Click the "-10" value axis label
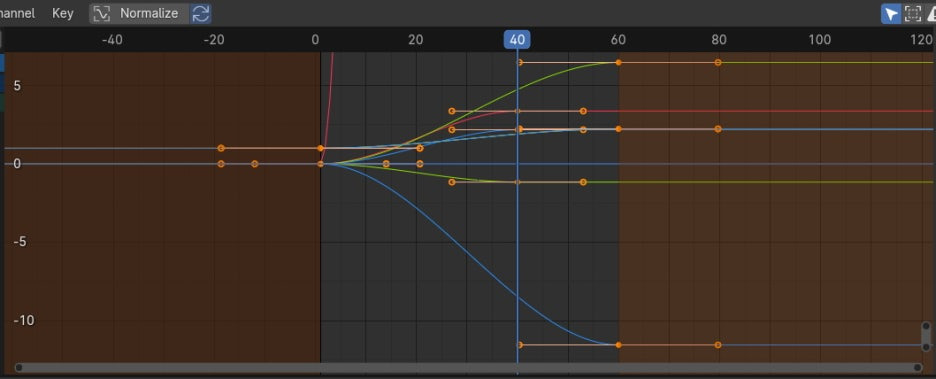Viewport: 936px width, 379px height. pyautogui.click(x=25, y=321)
